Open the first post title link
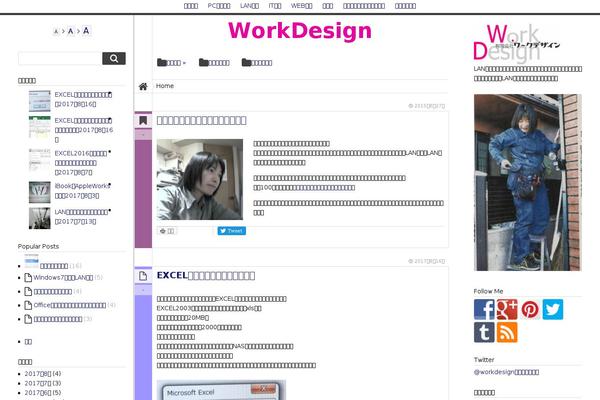Viewport: 600px width, 400px height. [x=201, y=120]
